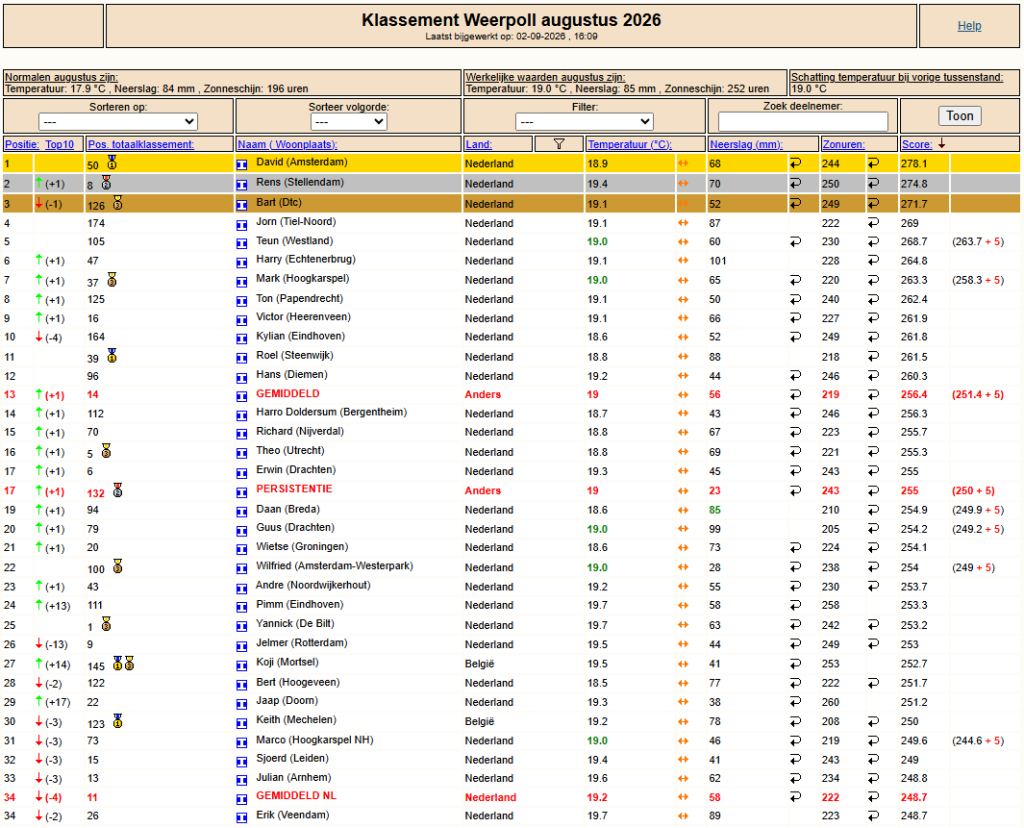The height and width of the screenshot is (828, 1024).
Task: Open the Filter dropdown
Action: 584,121
